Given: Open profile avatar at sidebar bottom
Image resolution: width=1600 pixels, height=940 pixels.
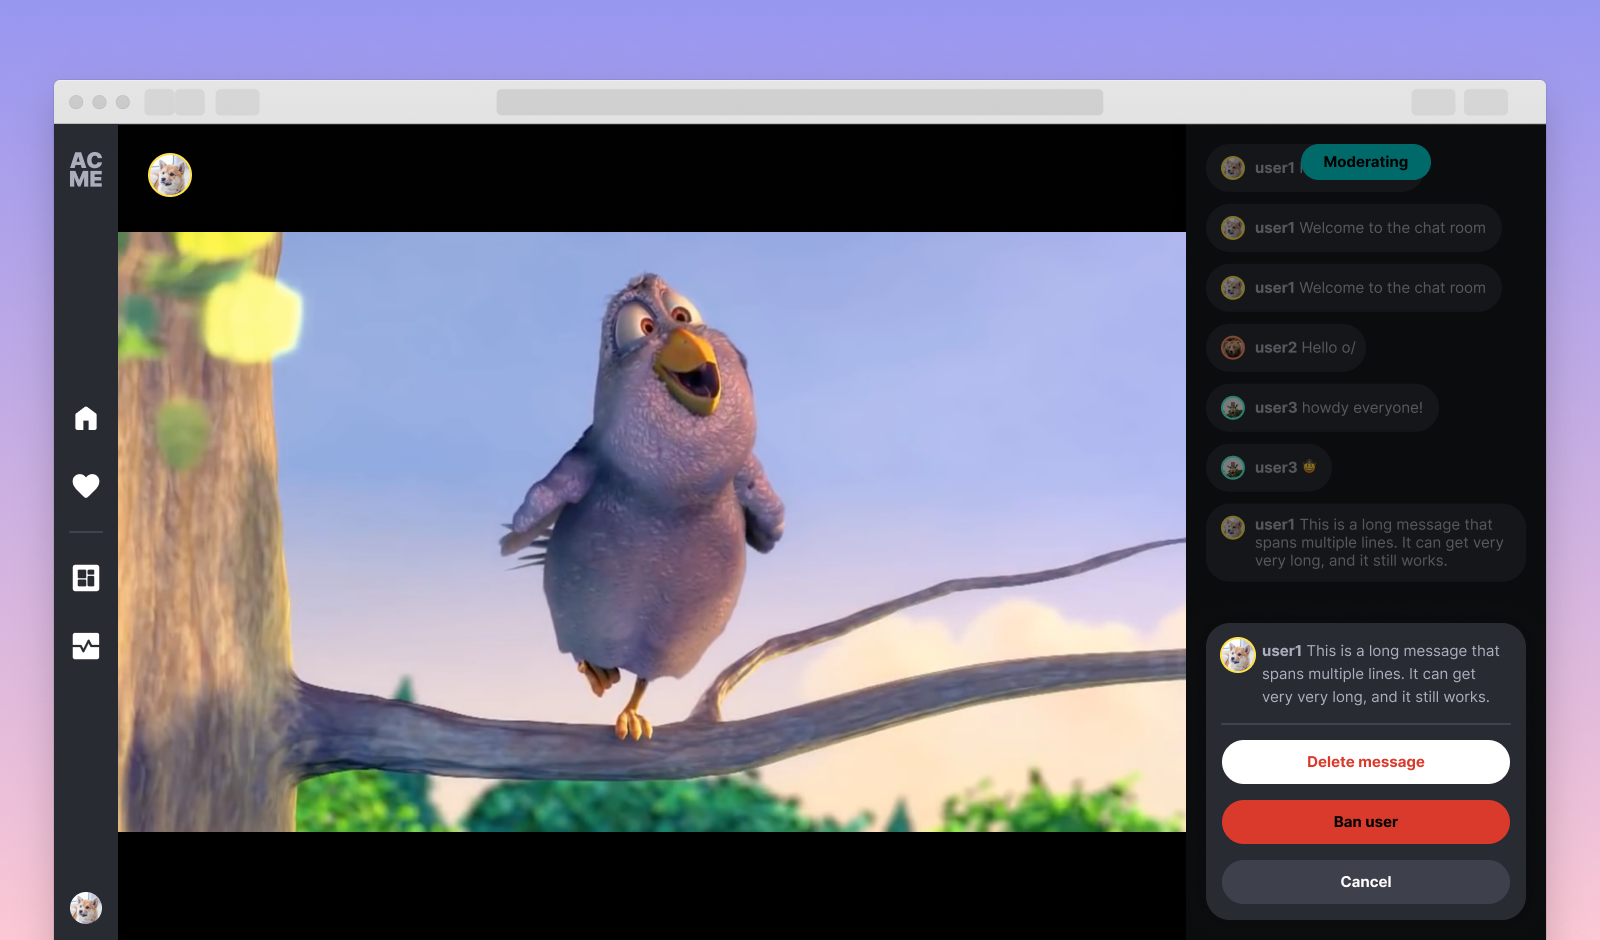Looking at the screenshot, I should 86,908.
